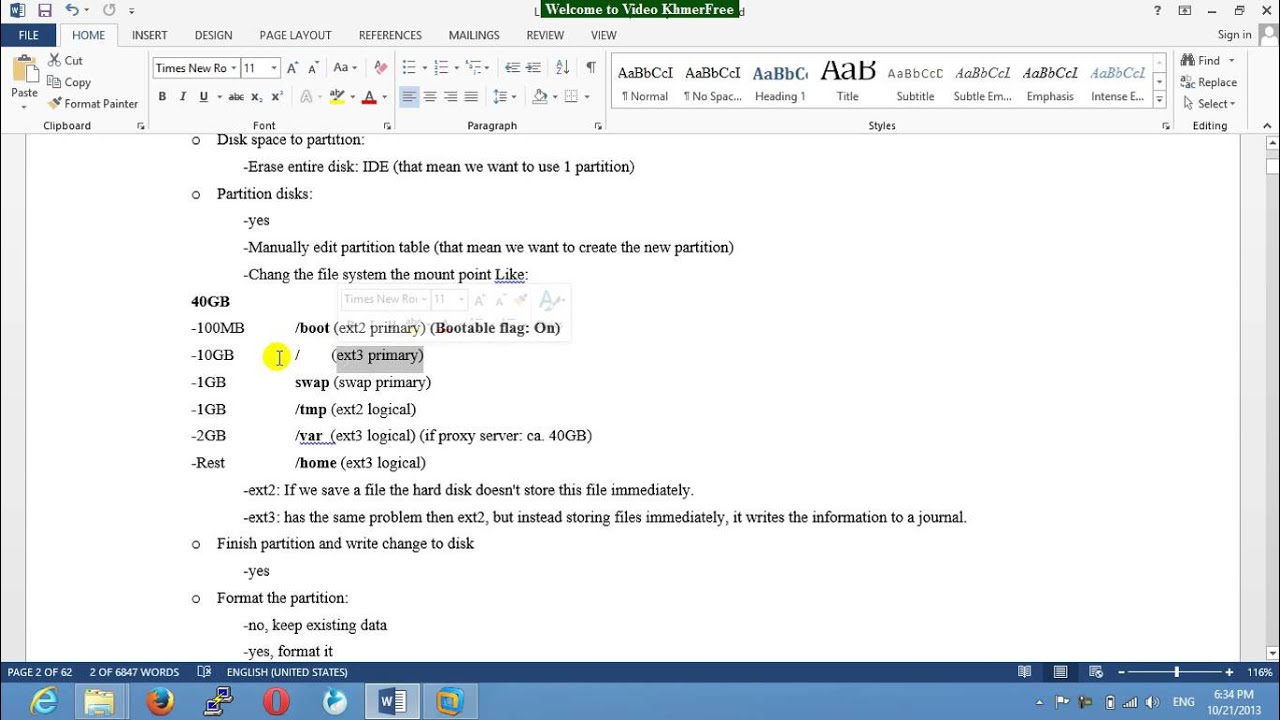The height and width of the screenshot is (720, 1280).
Task: Toggle left text alignment
Action: [x=409, y=97]
